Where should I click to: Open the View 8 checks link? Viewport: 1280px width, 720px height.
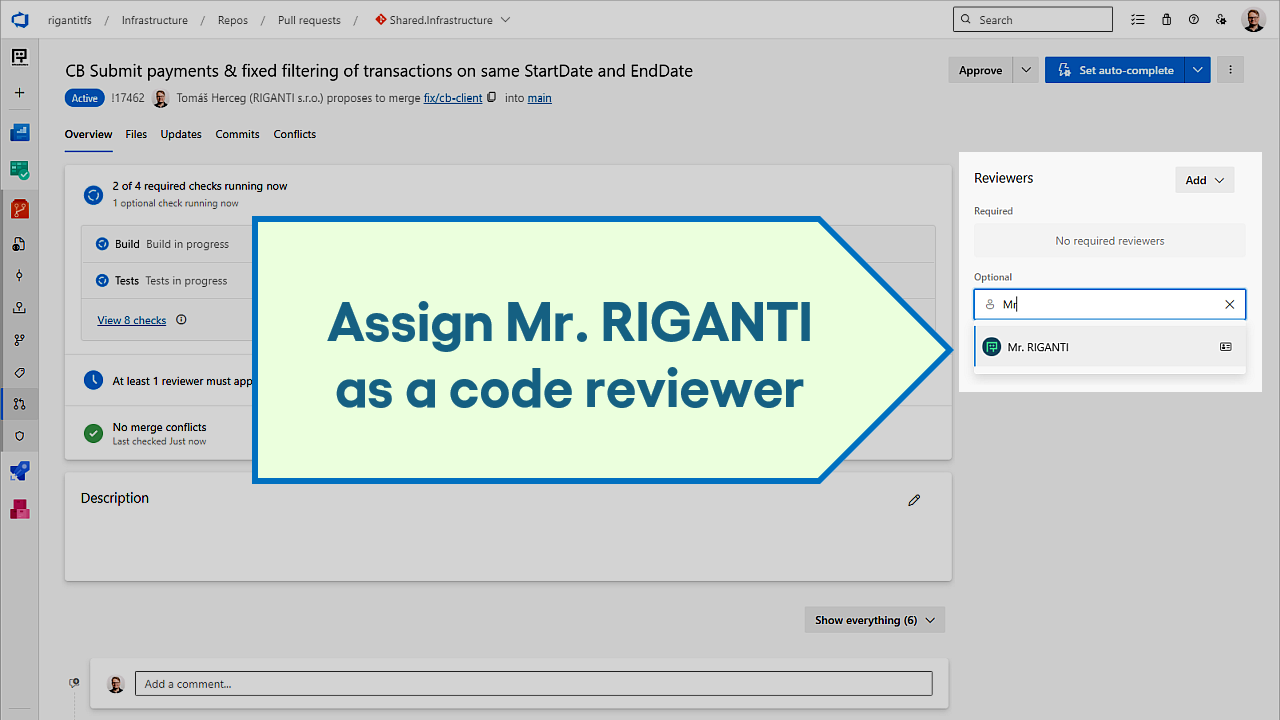[x=131, y=320]
